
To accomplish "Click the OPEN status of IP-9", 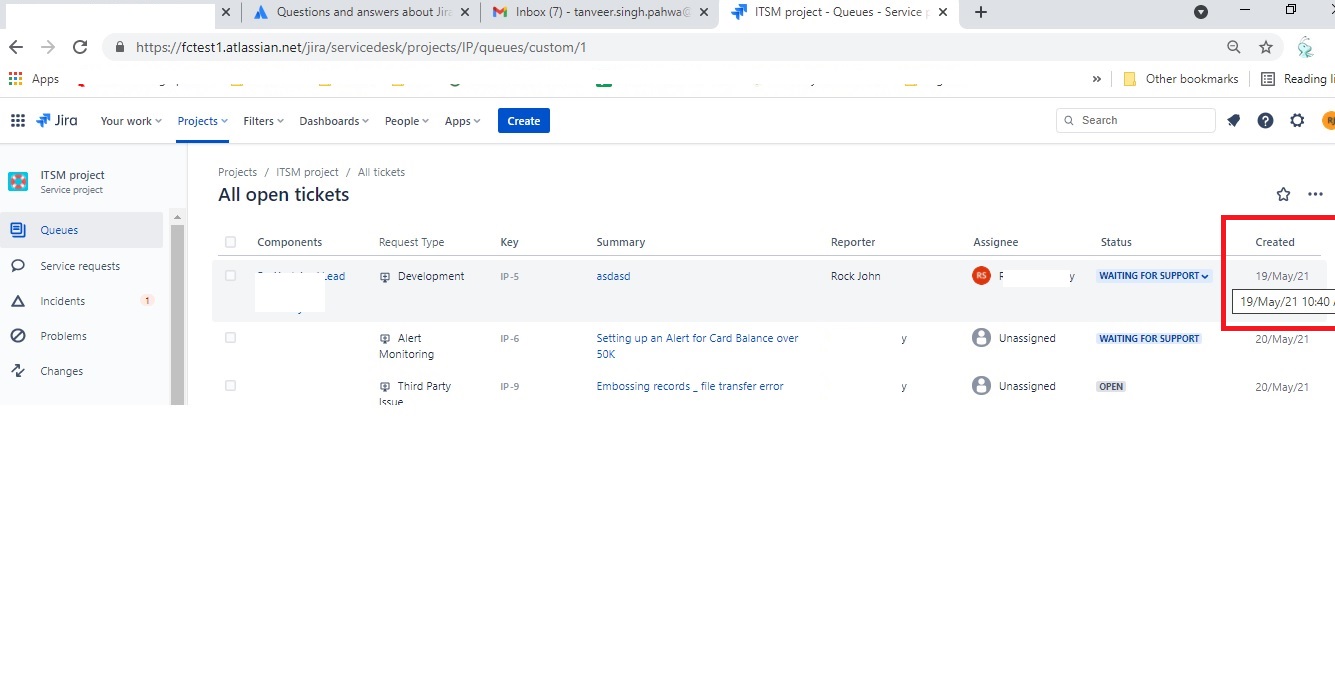I will tap(1111, 386).
